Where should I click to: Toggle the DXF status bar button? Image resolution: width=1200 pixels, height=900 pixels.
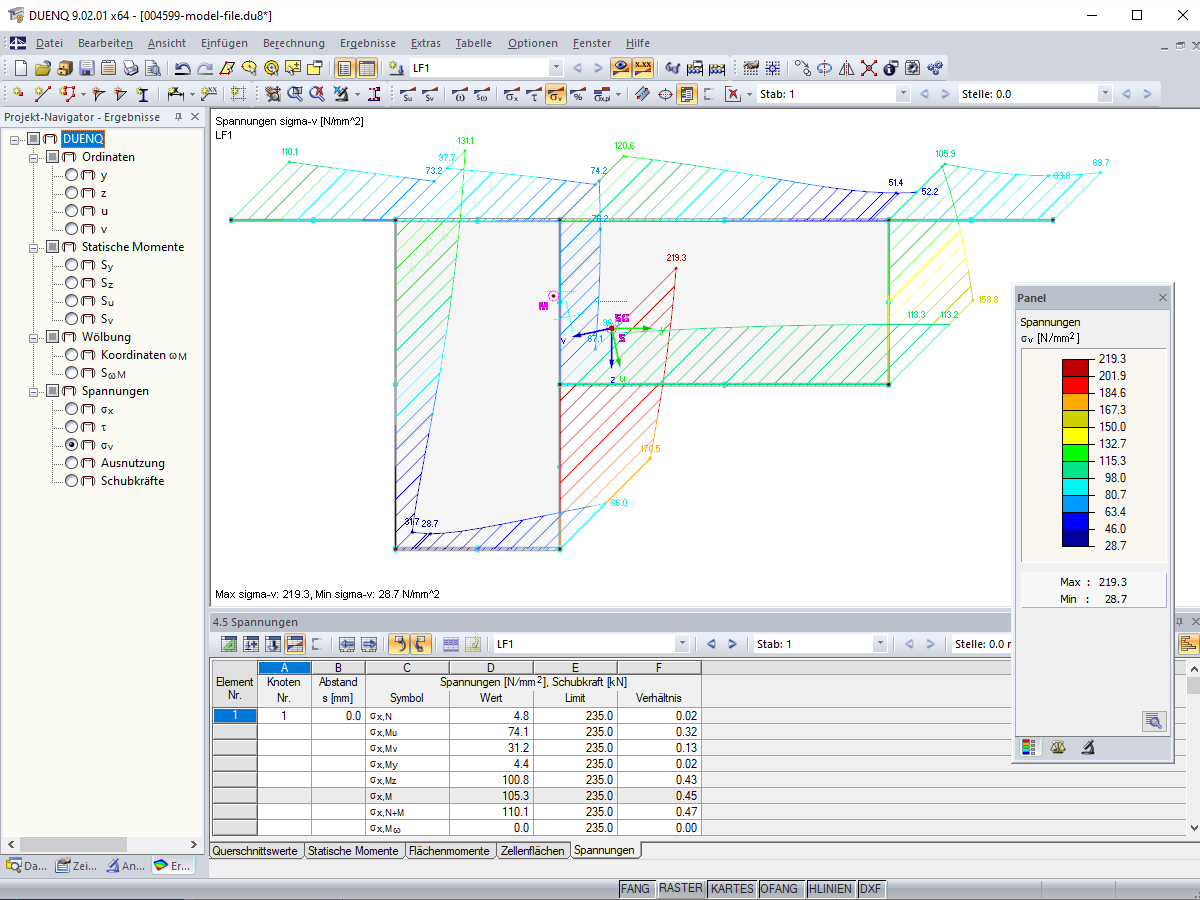coord(871,888)
